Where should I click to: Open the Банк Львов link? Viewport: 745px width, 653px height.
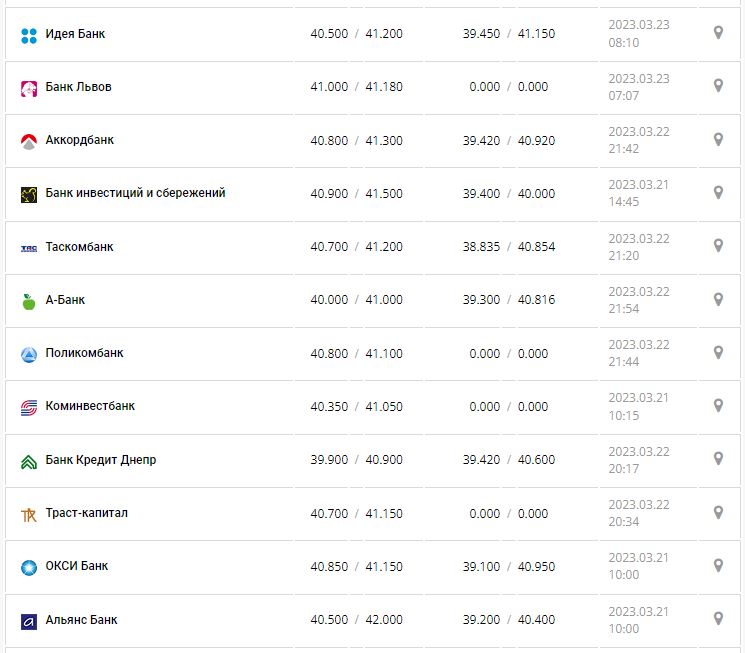coord(78,87)
